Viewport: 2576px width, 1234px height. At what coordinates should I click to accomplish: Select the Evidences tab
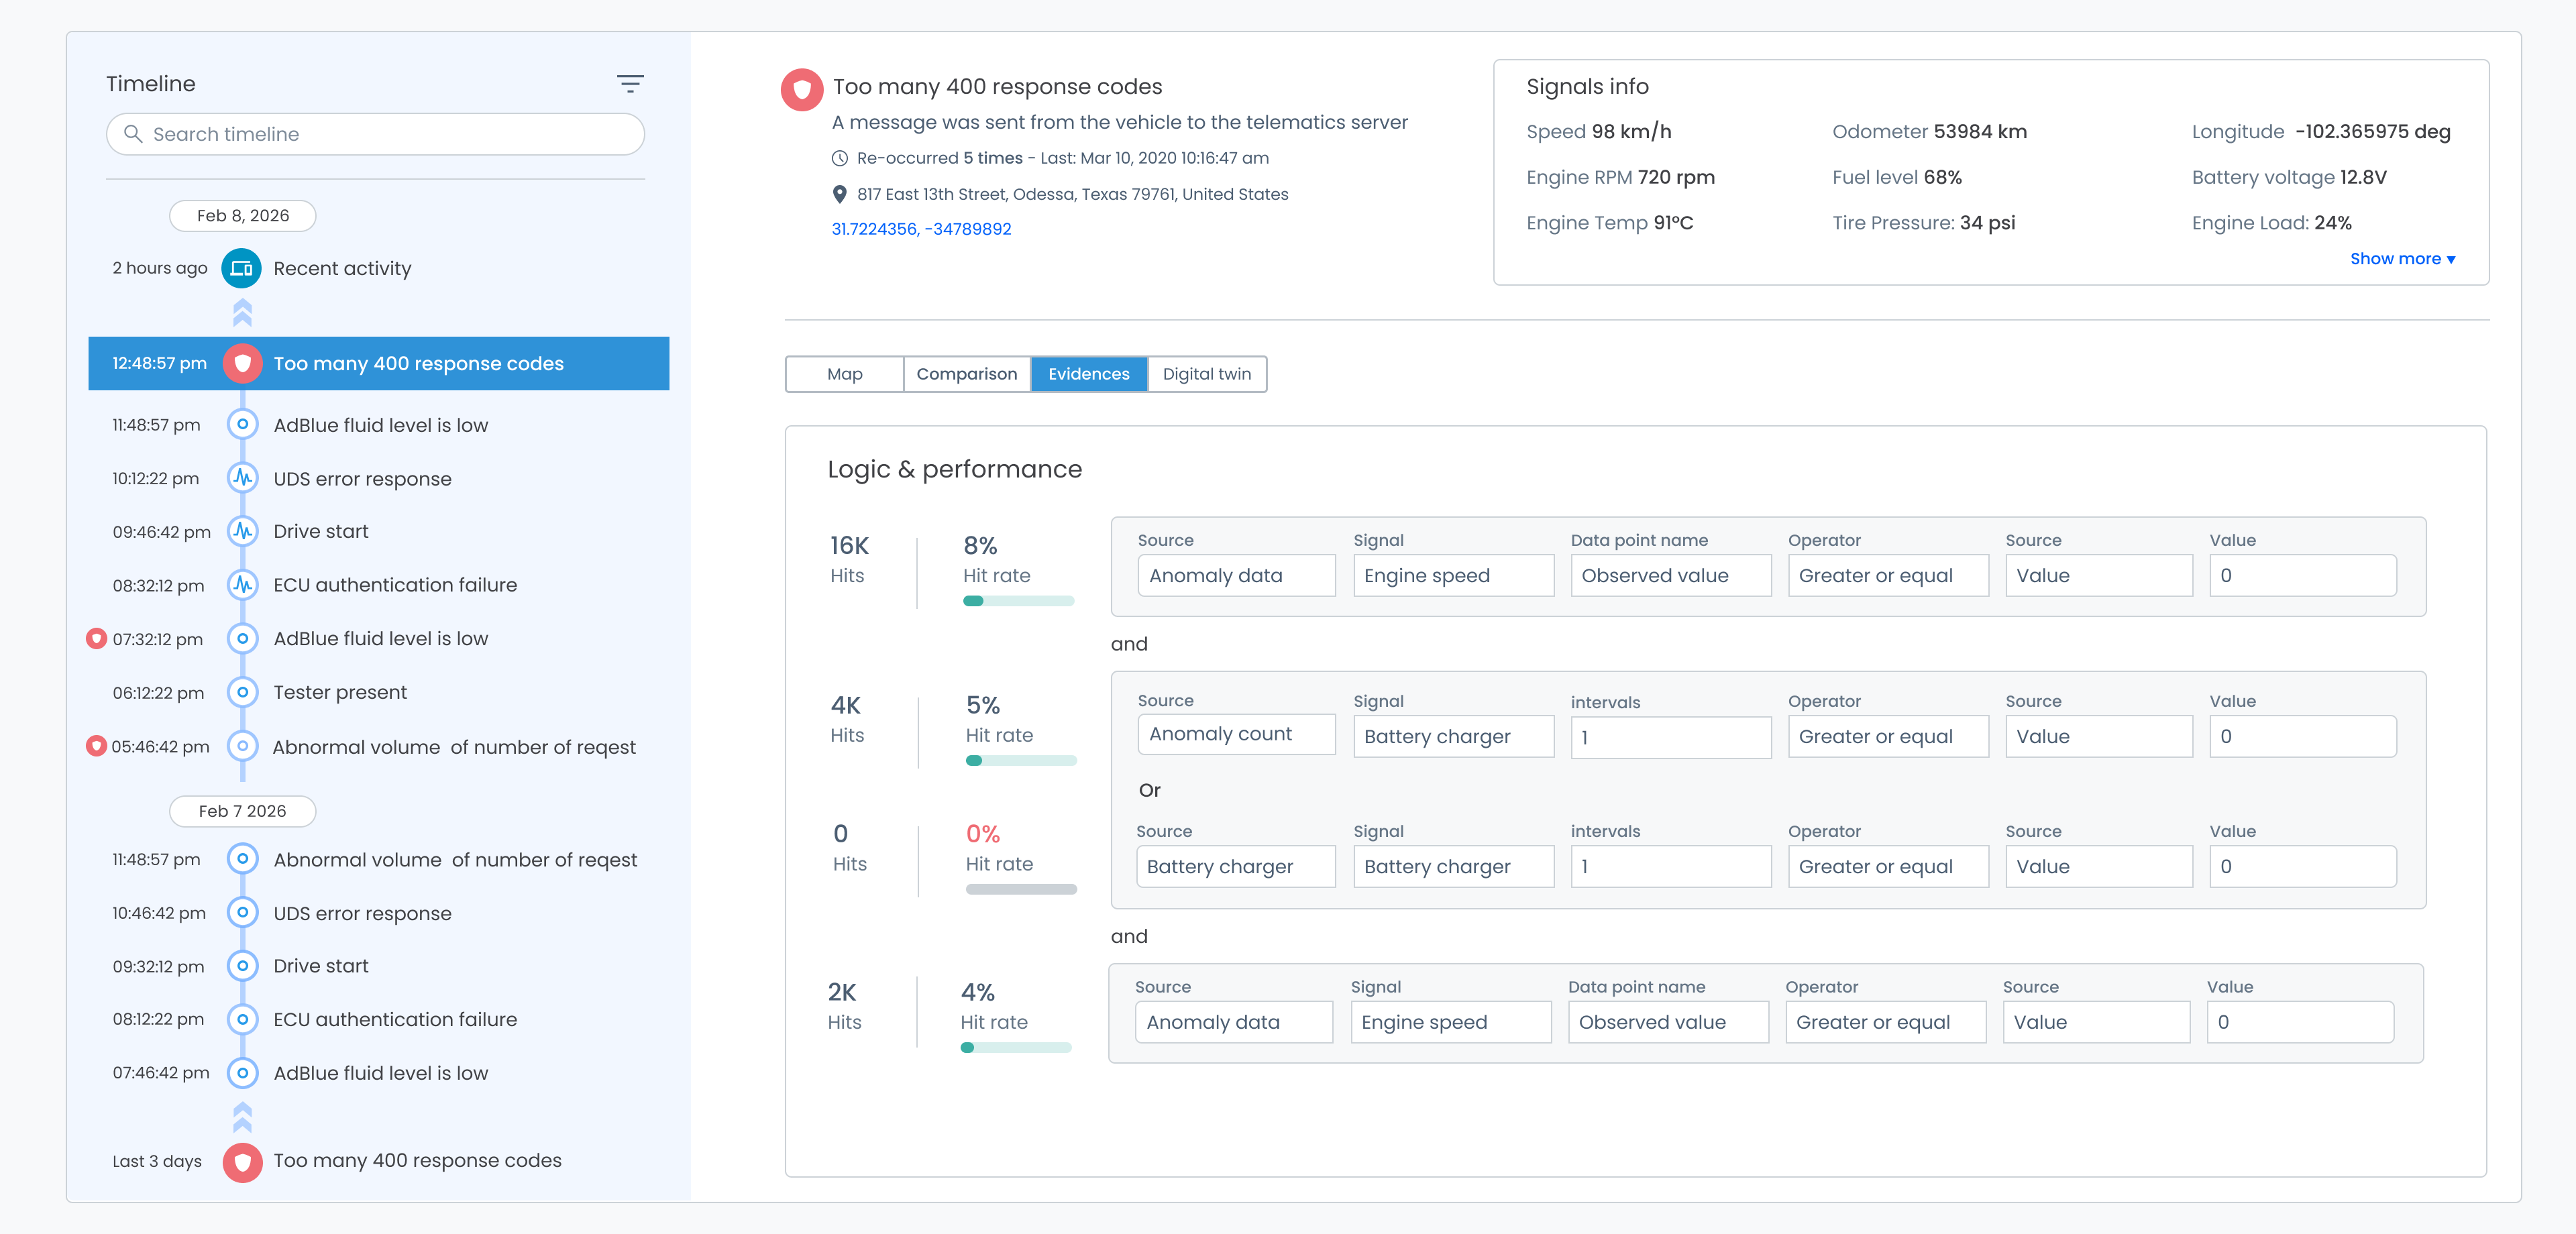pos(1089,374)
